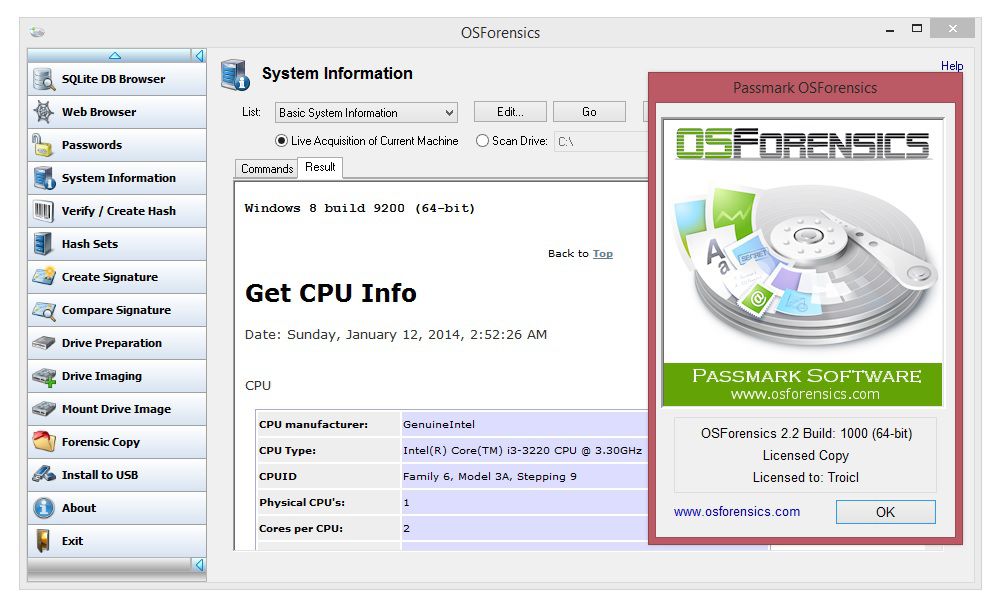This screenshot has width=998, height=607.
Task: Follow the Back to Top link
Action: [602, 254]
